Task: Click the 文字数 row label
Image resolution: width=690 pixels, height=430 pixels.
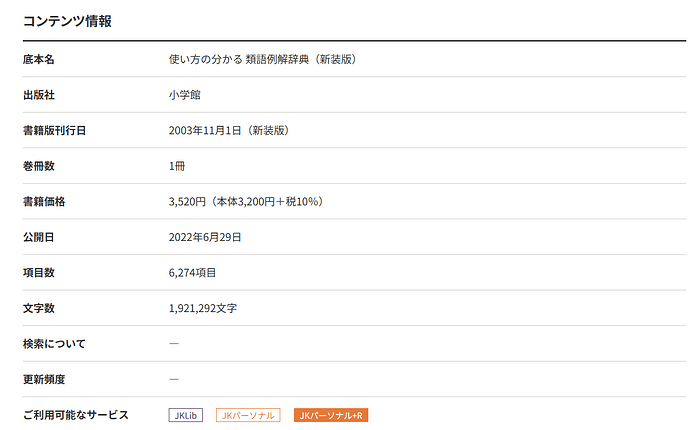Action: coord(39,308)
